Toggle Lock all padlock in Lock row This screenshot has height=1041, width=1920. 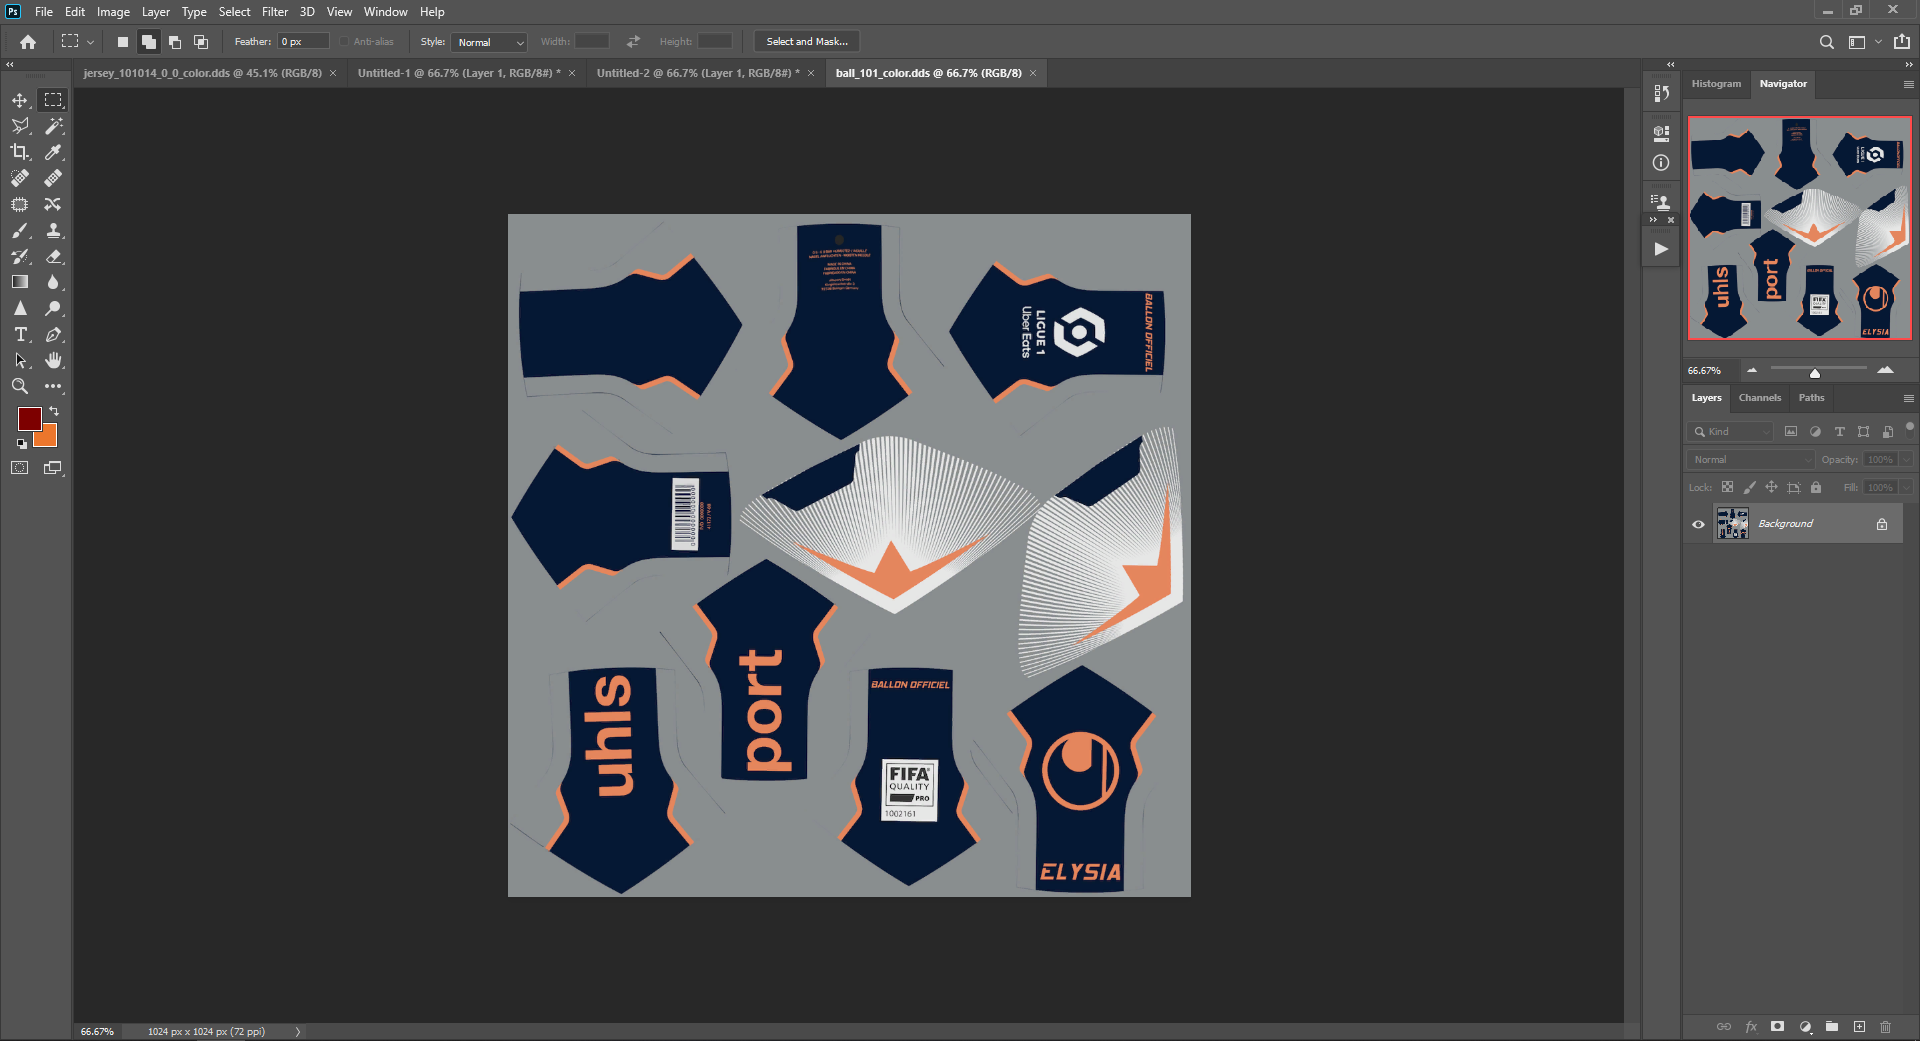[x=1816, y=487]
